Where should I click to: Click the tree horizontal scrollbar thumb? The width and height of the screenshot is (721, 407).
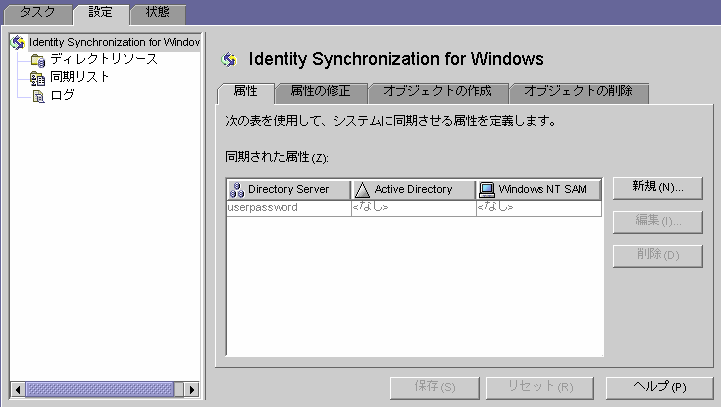point(100,390)
